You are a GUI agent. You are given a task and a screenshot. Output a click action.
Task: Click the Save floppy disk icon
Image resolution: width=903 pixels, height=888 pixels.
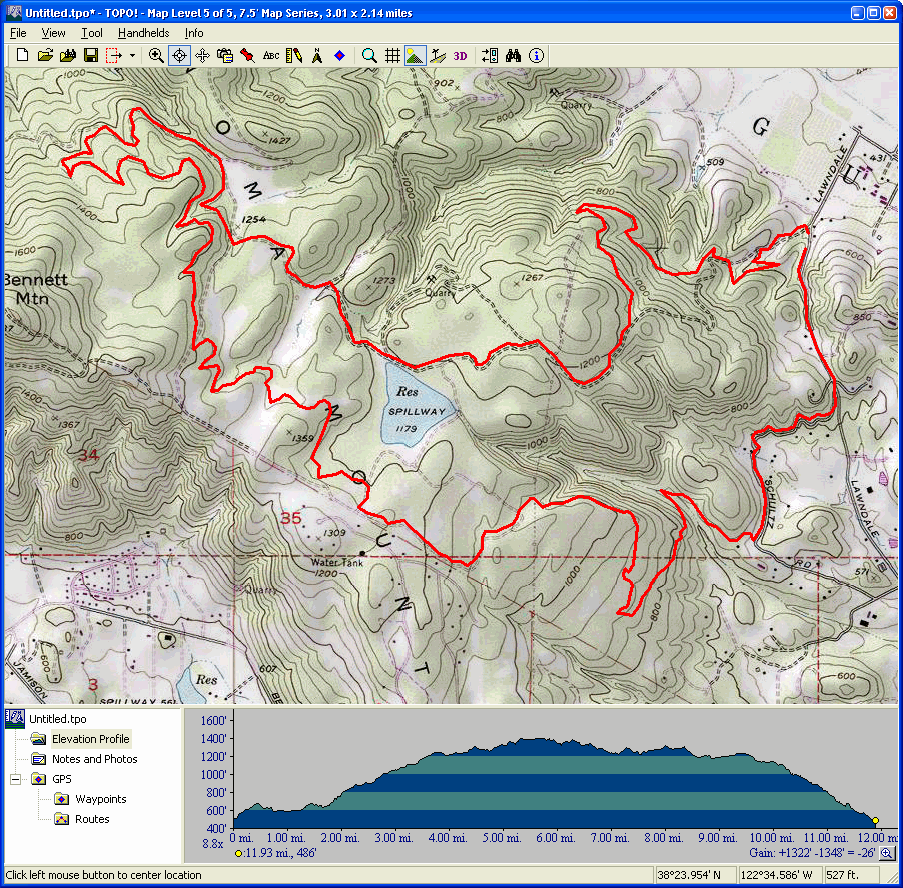click(90, 56)
